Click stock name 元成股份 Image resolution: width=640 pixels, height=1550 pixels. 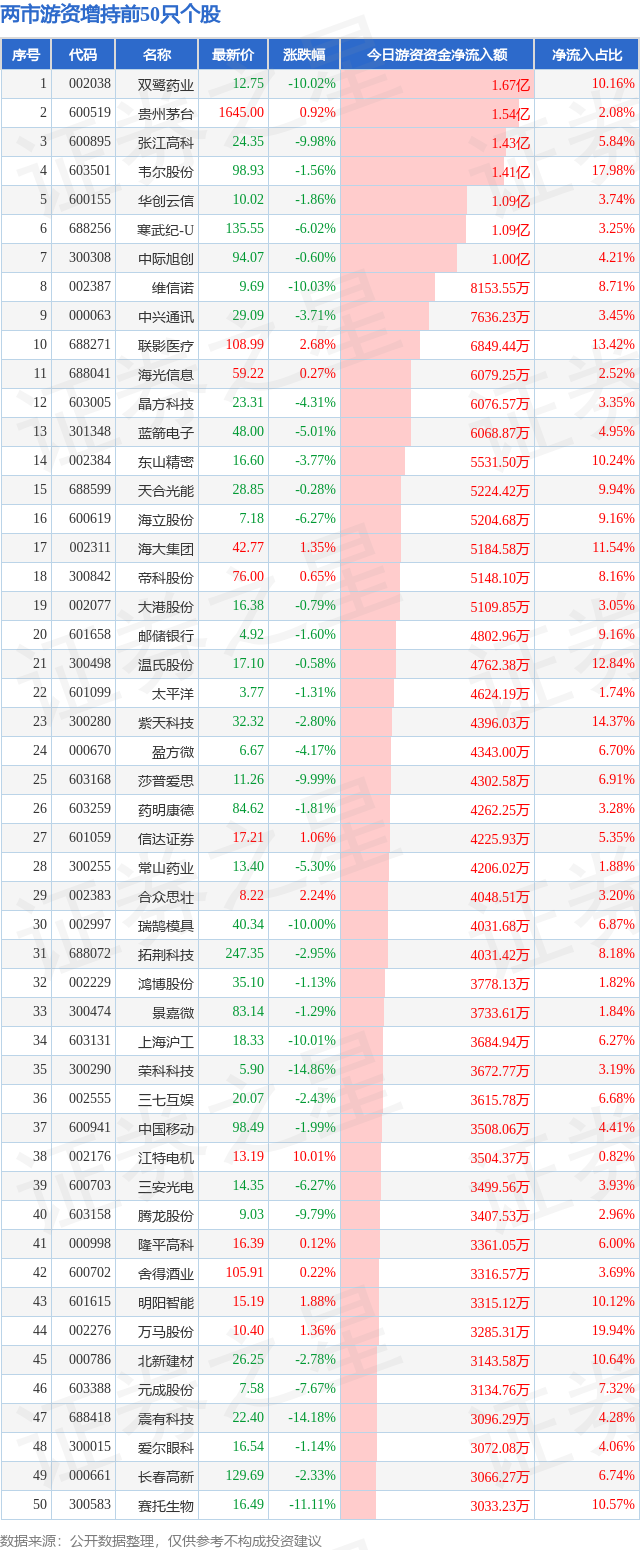[166, 1389]
